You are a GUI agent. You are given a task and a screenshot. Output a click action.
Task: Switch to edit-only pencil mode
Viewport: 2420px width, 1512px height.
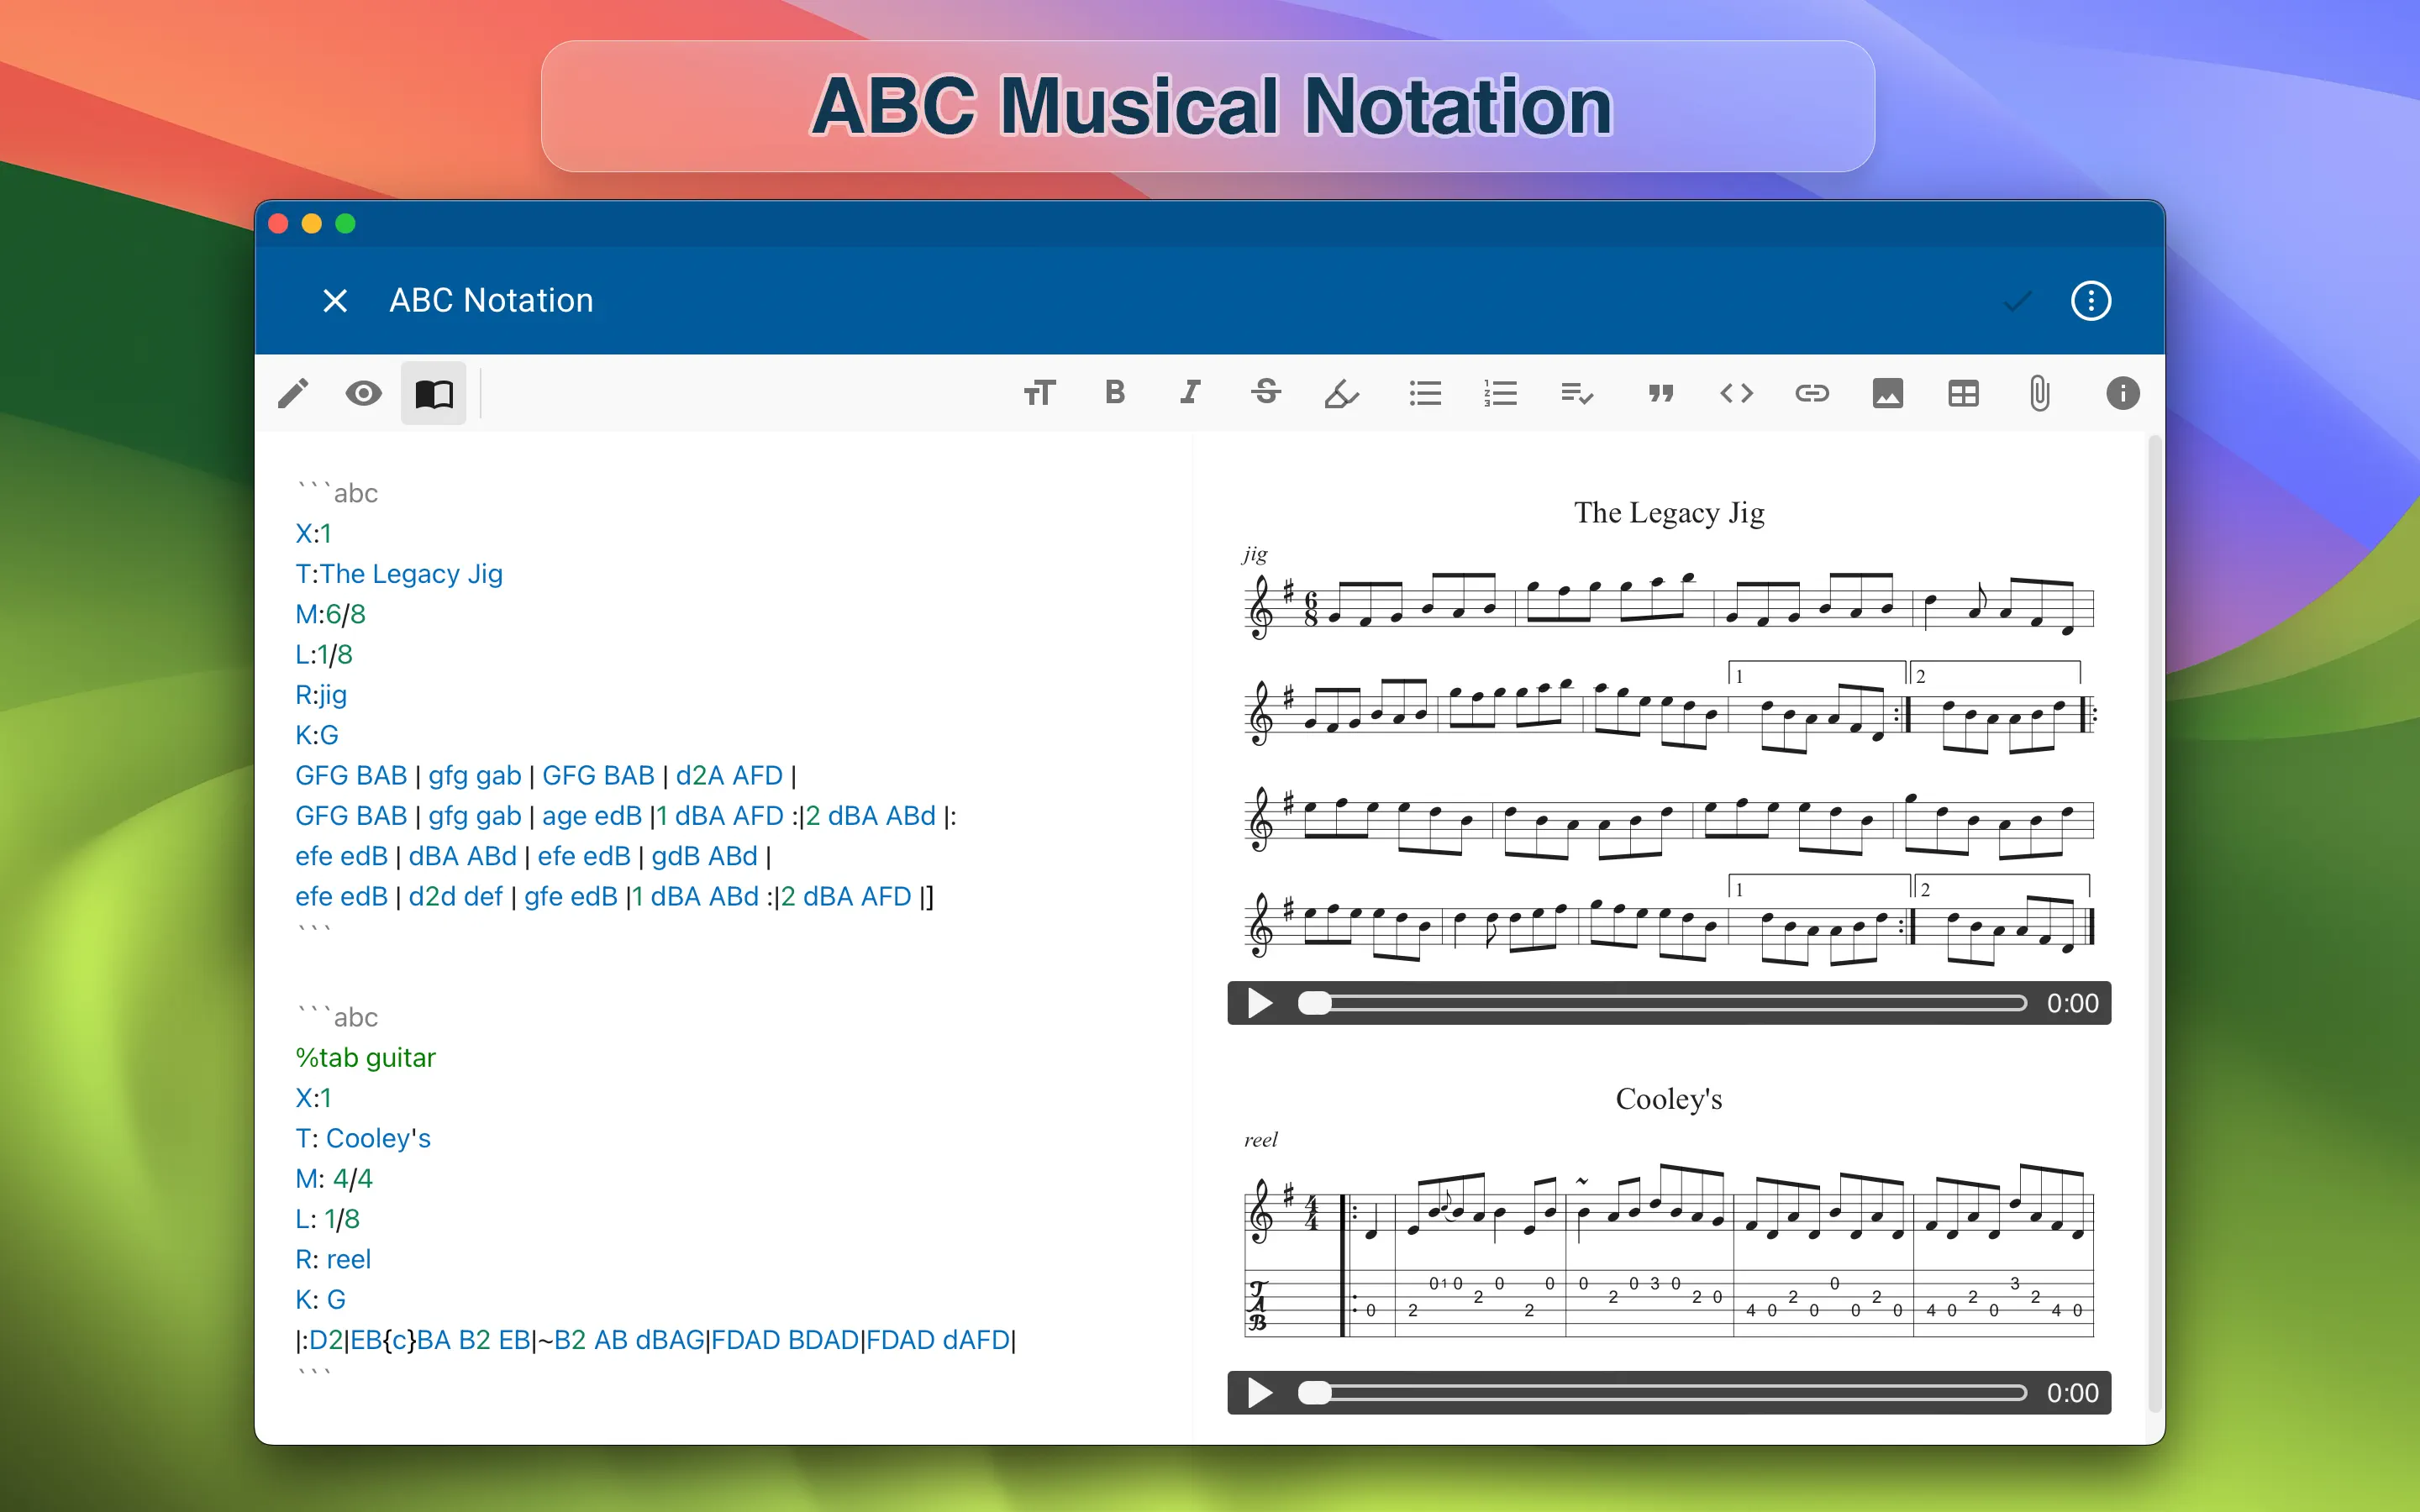[x=293, y=393]
